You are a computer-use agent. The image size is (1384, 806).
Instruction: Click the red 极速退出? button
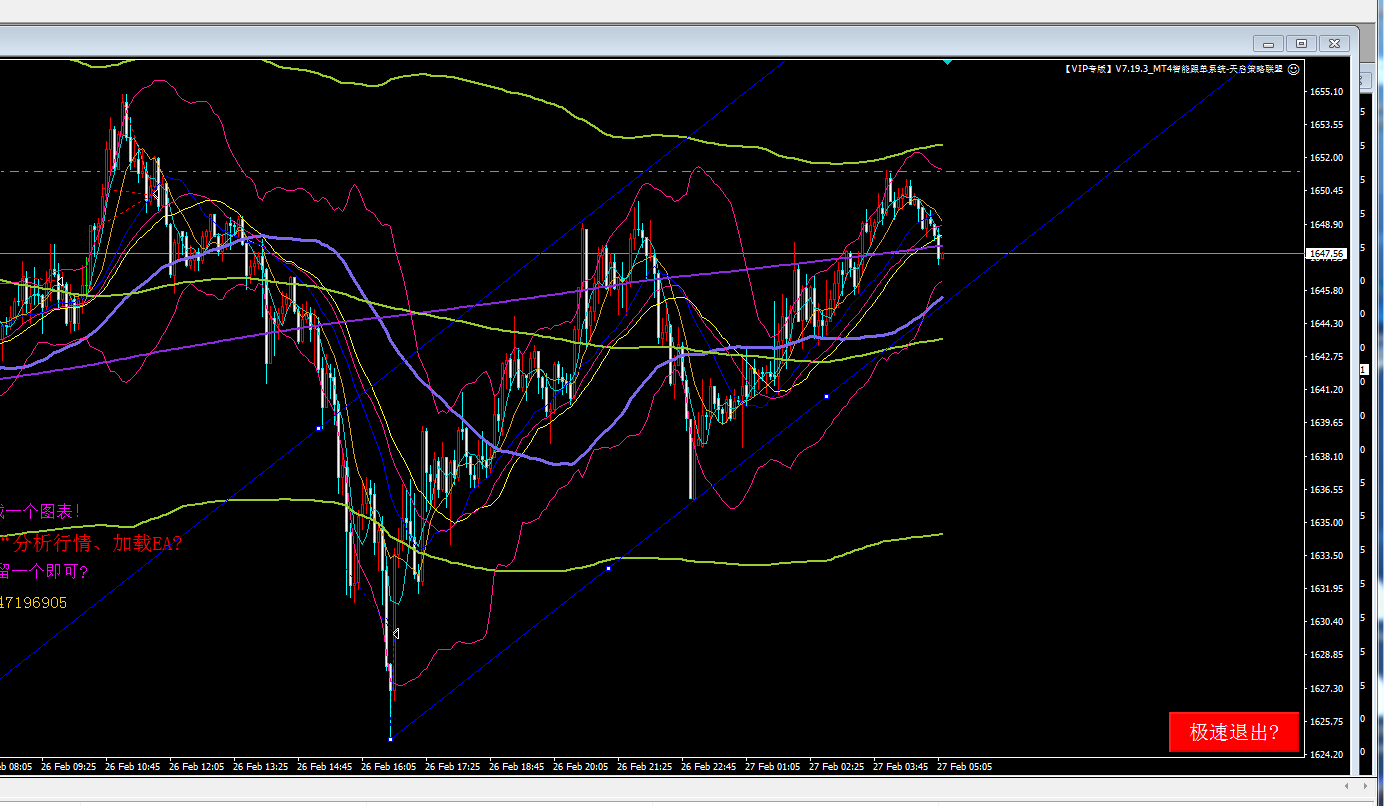(1234, 732)
